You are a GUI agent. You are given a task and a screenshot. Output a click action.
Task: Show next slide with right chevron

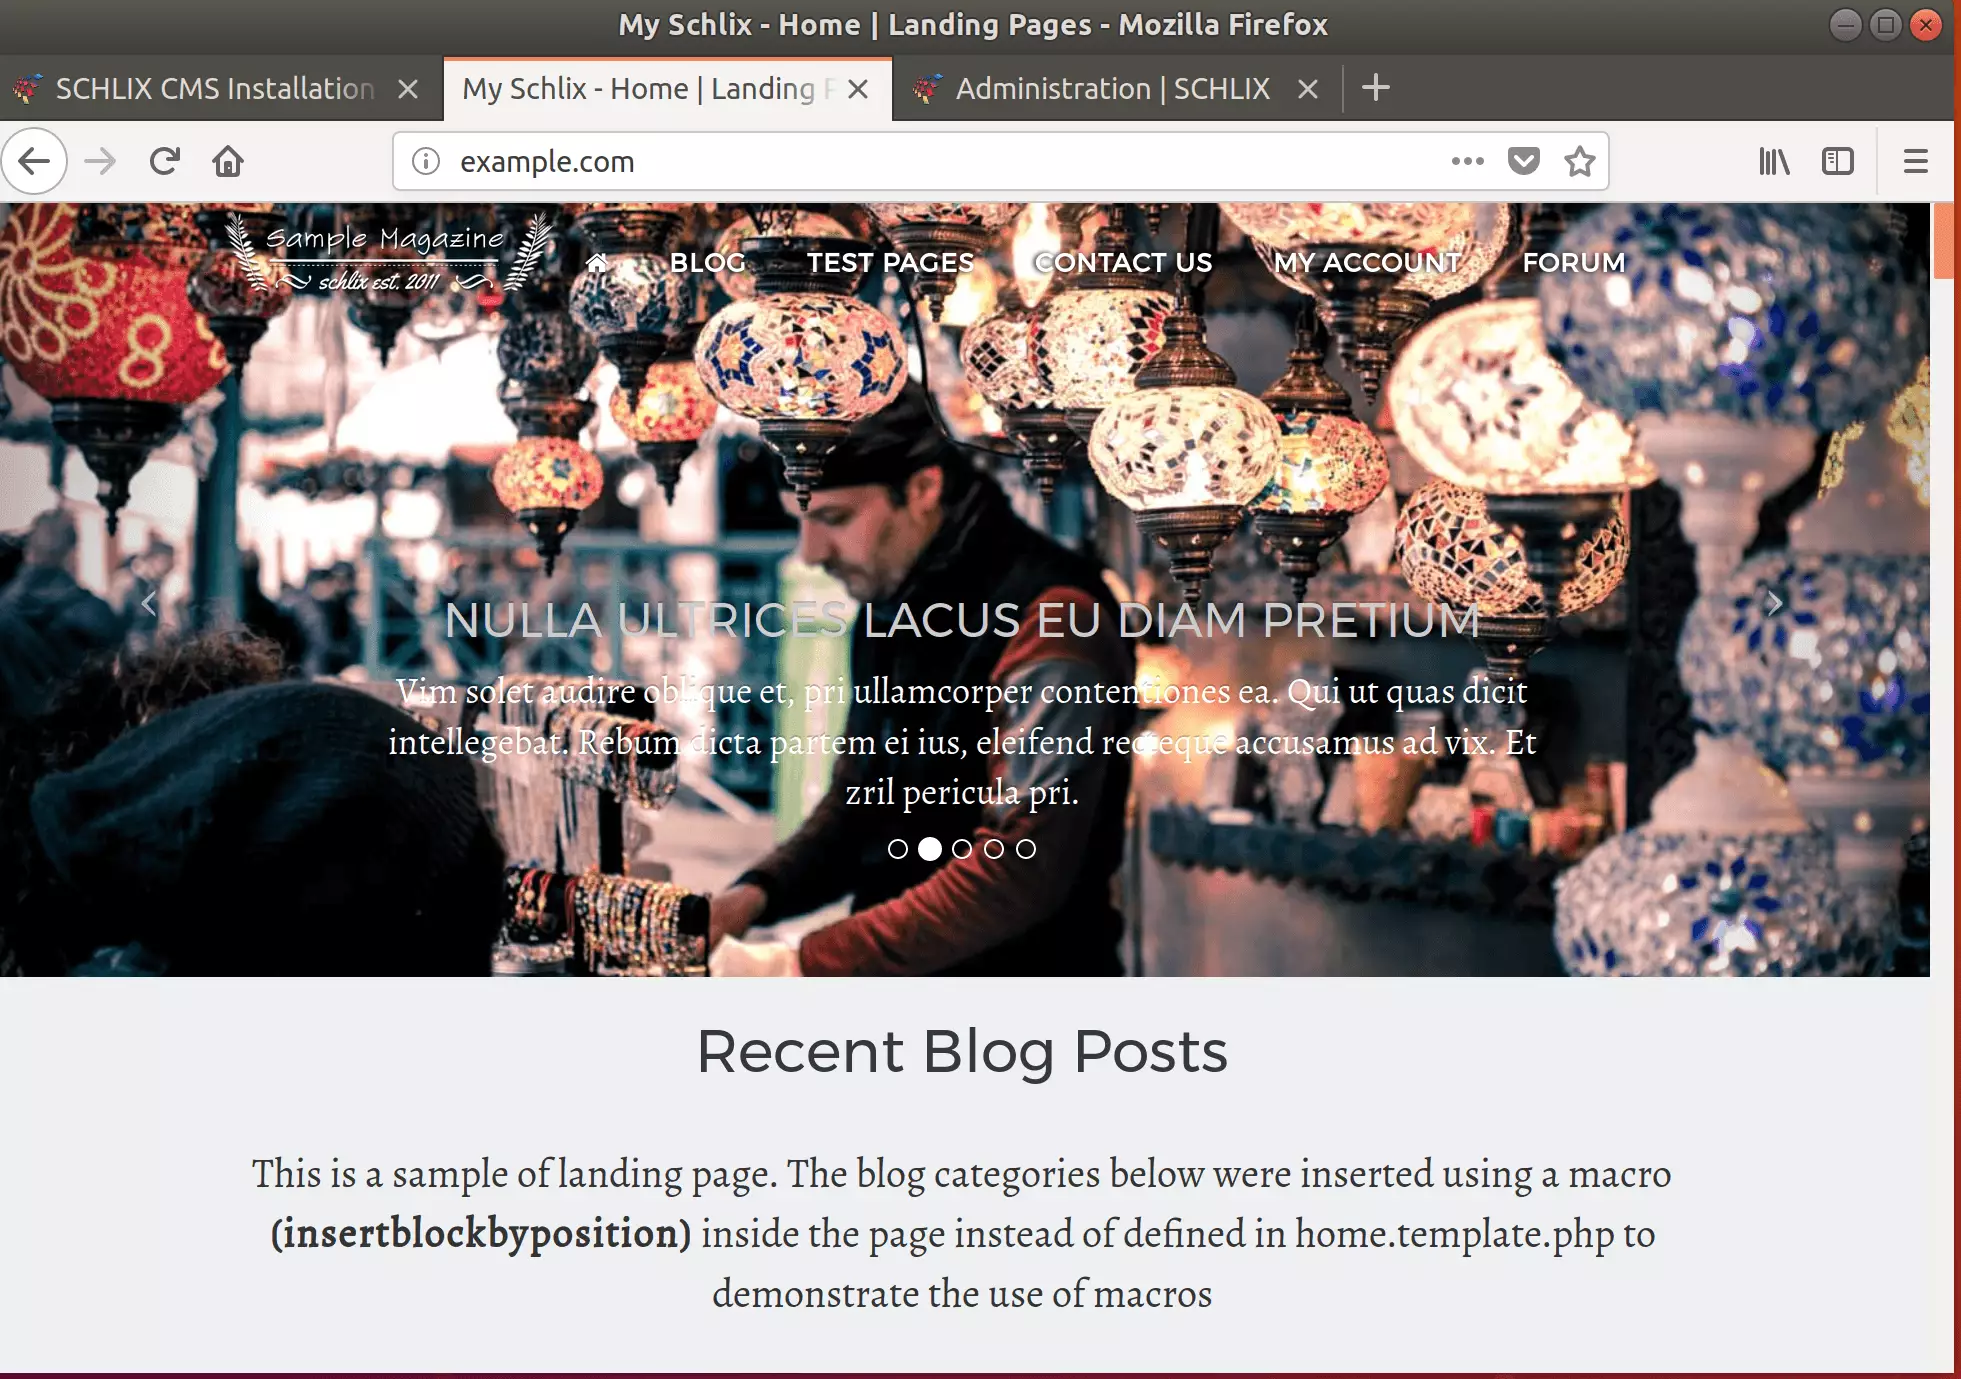click(x=1774, y=603)
